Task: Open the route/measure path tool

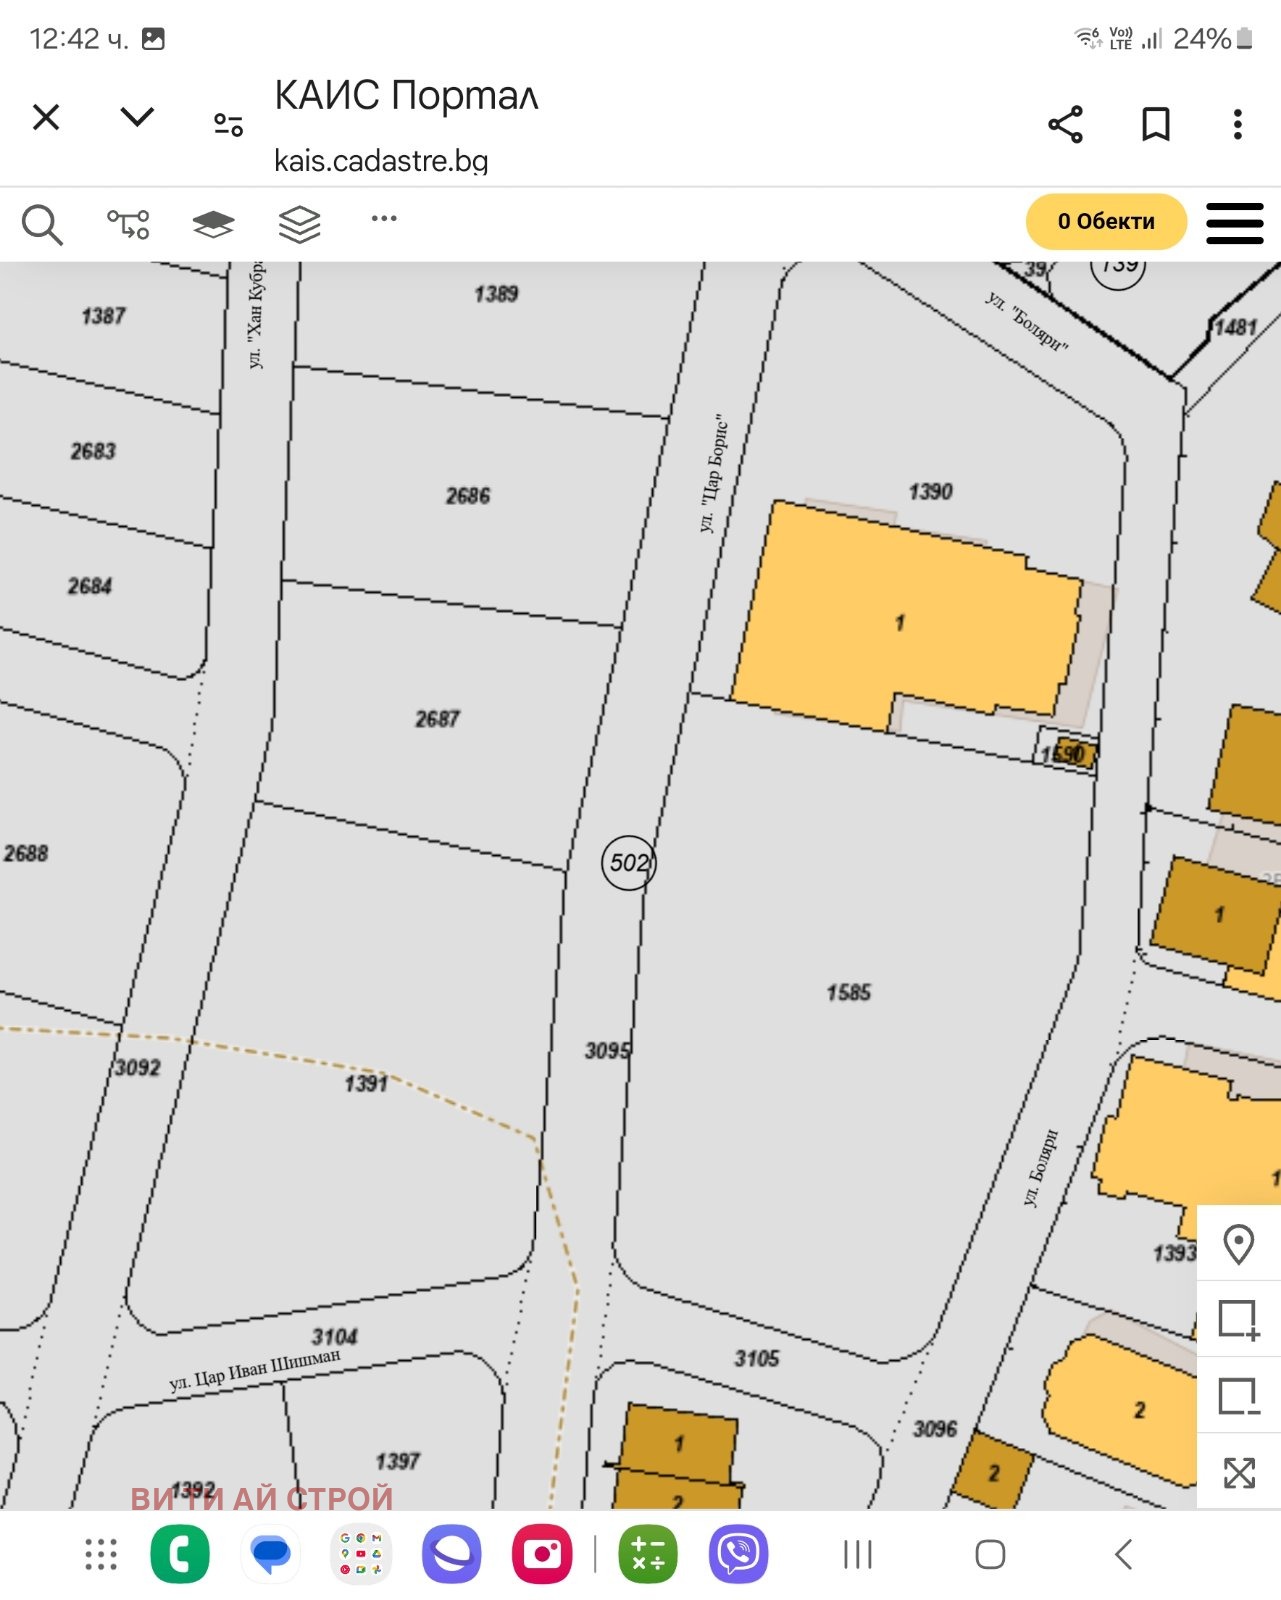Action: pos(128,223)
